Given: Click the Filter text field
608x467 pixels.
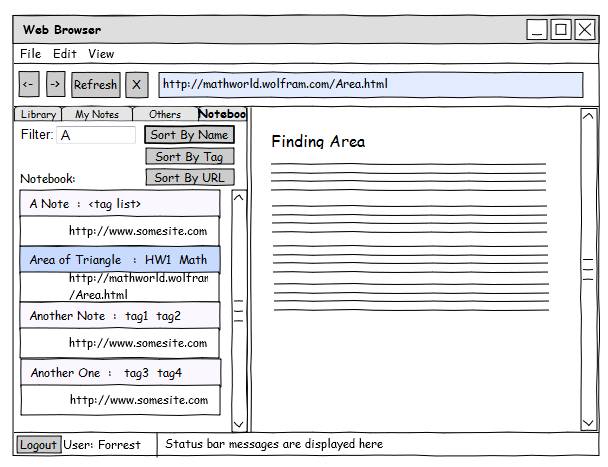Looking at the screenshot, I should pos(96,135).
